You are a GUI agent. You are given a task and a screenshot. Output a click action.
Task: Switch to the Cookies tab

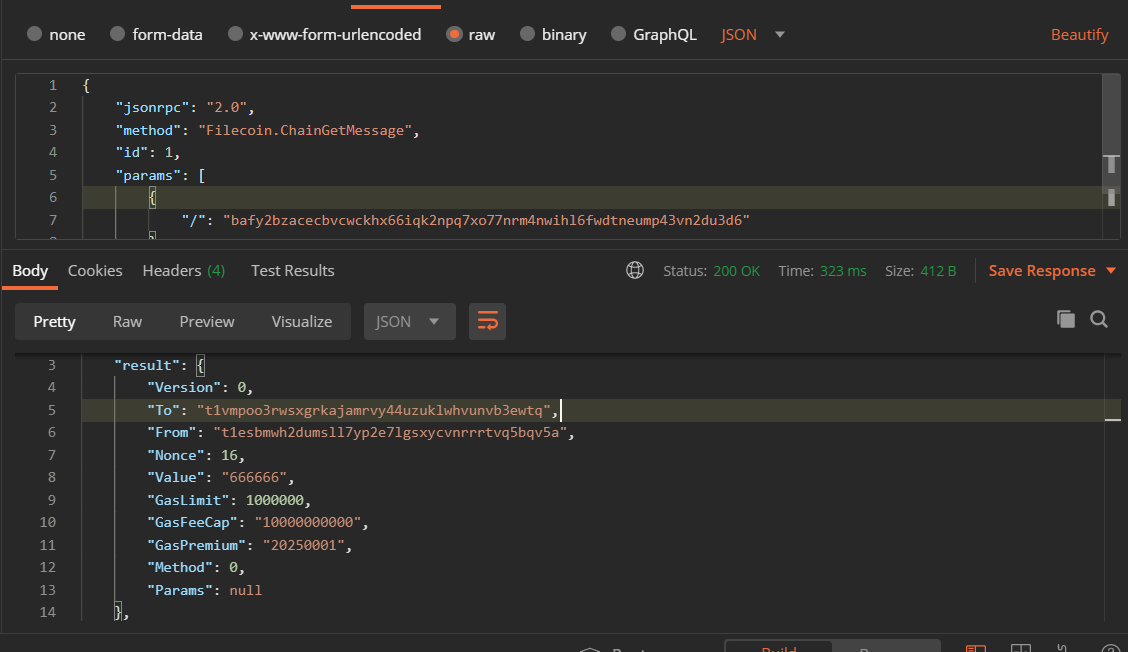pyautogui.click(x=94, y=270)
